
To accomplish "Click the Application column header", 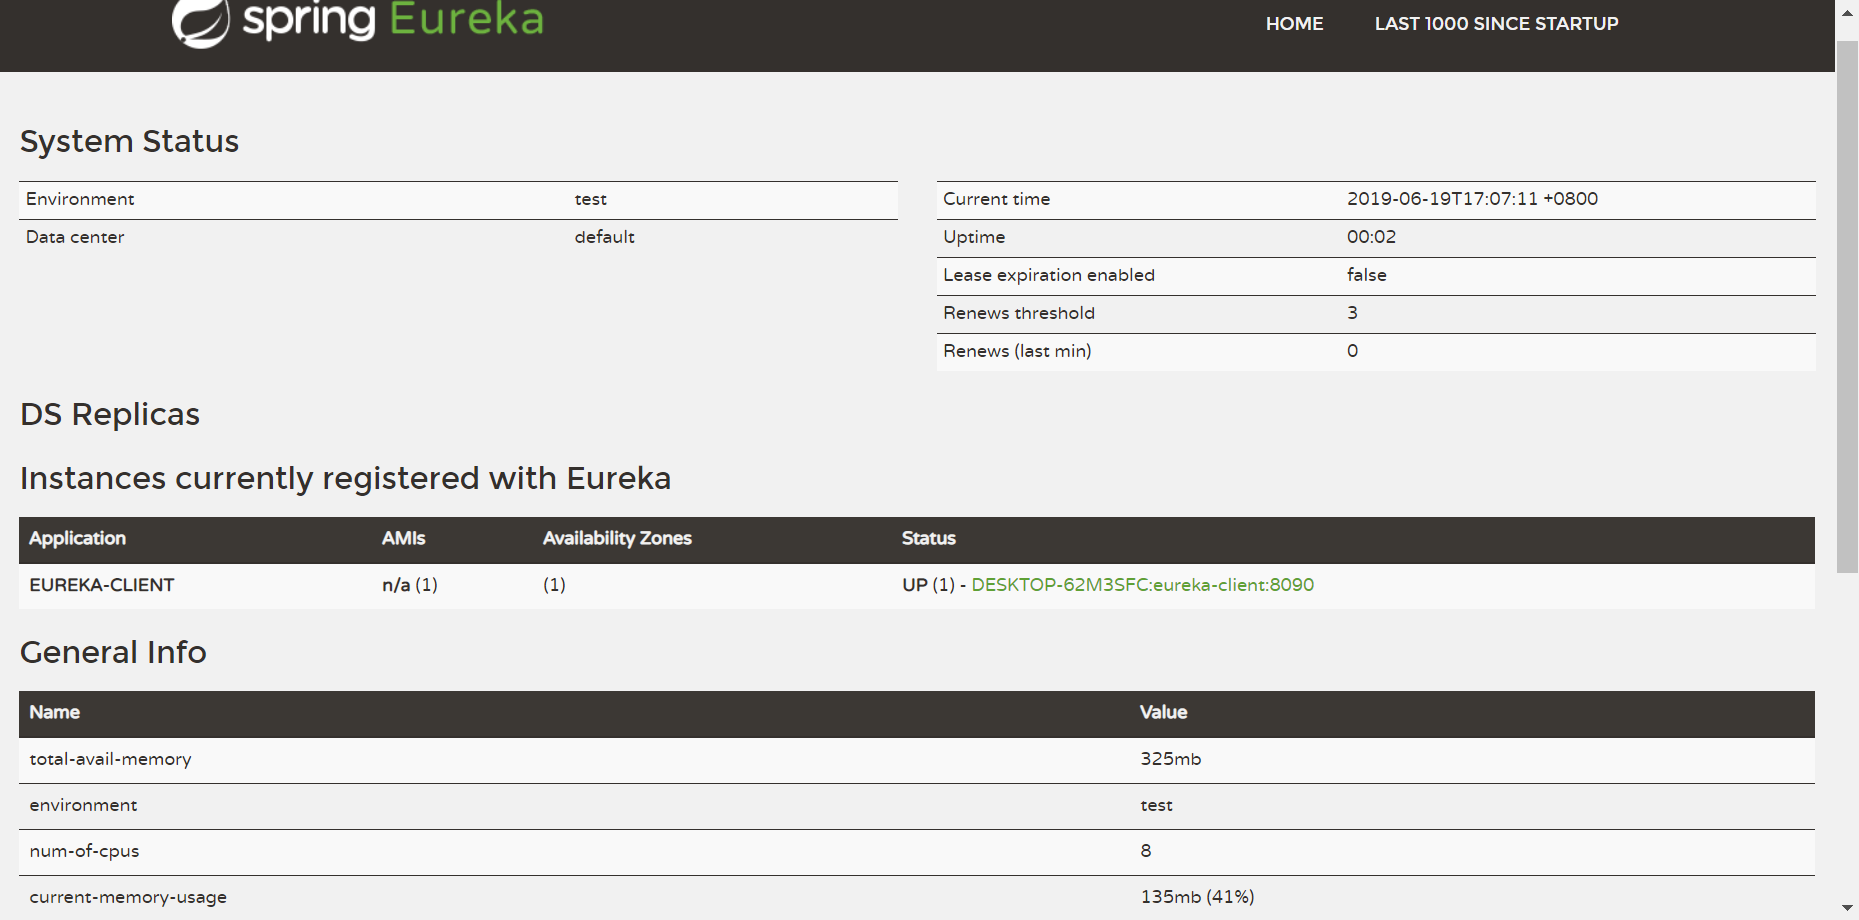I will click(77, 538).
